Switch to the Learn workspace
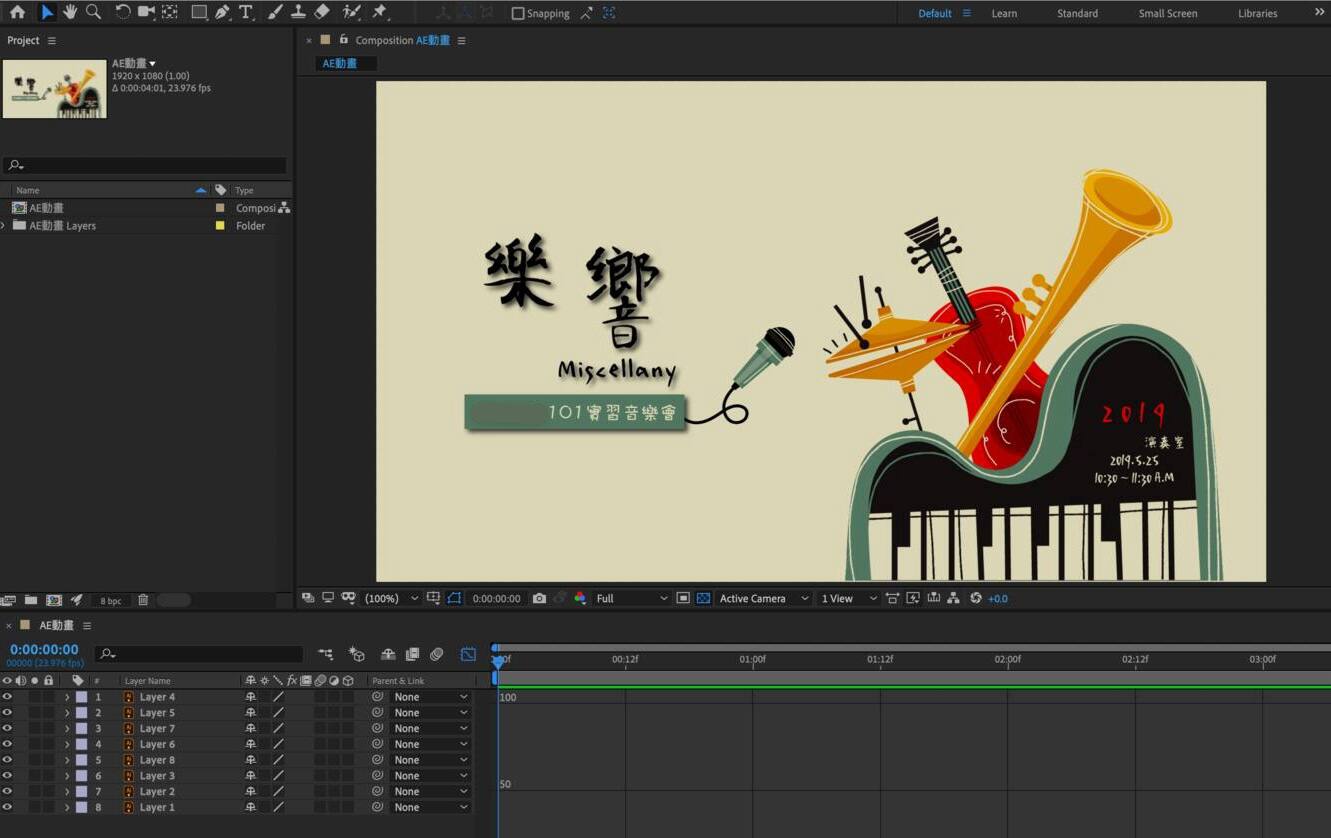This screenshot has height=838, width=1331. [x=1004, y=13]
